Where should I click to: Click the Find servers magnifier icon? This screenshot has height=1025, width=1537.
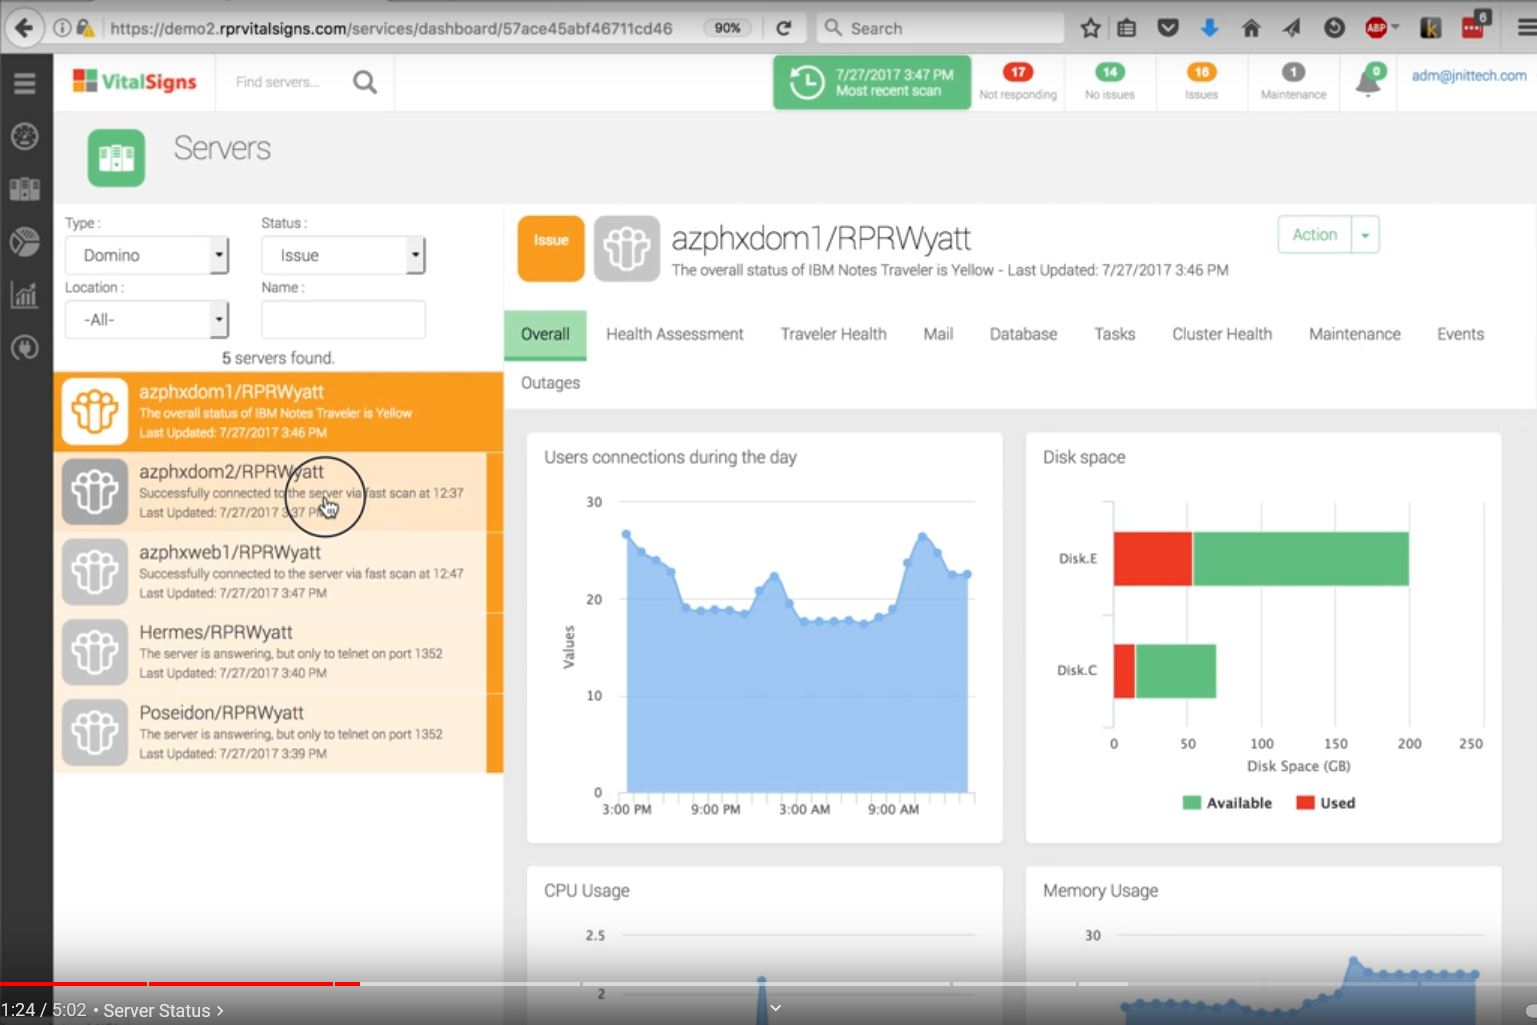tap(365, 82)
